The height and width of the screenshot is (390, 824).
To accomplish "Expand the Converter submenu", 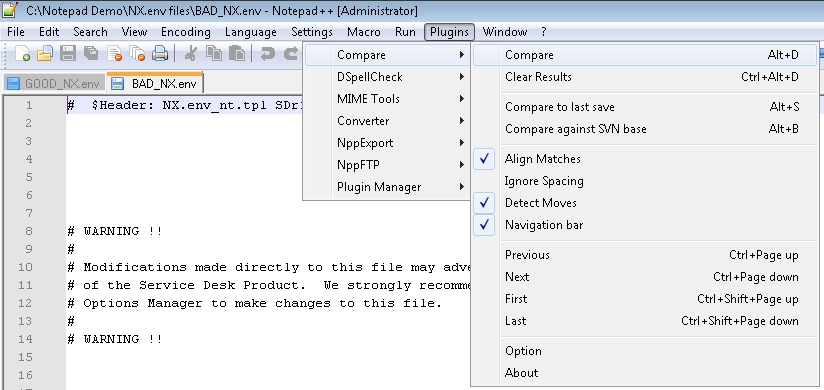I will tap(387, 121).
